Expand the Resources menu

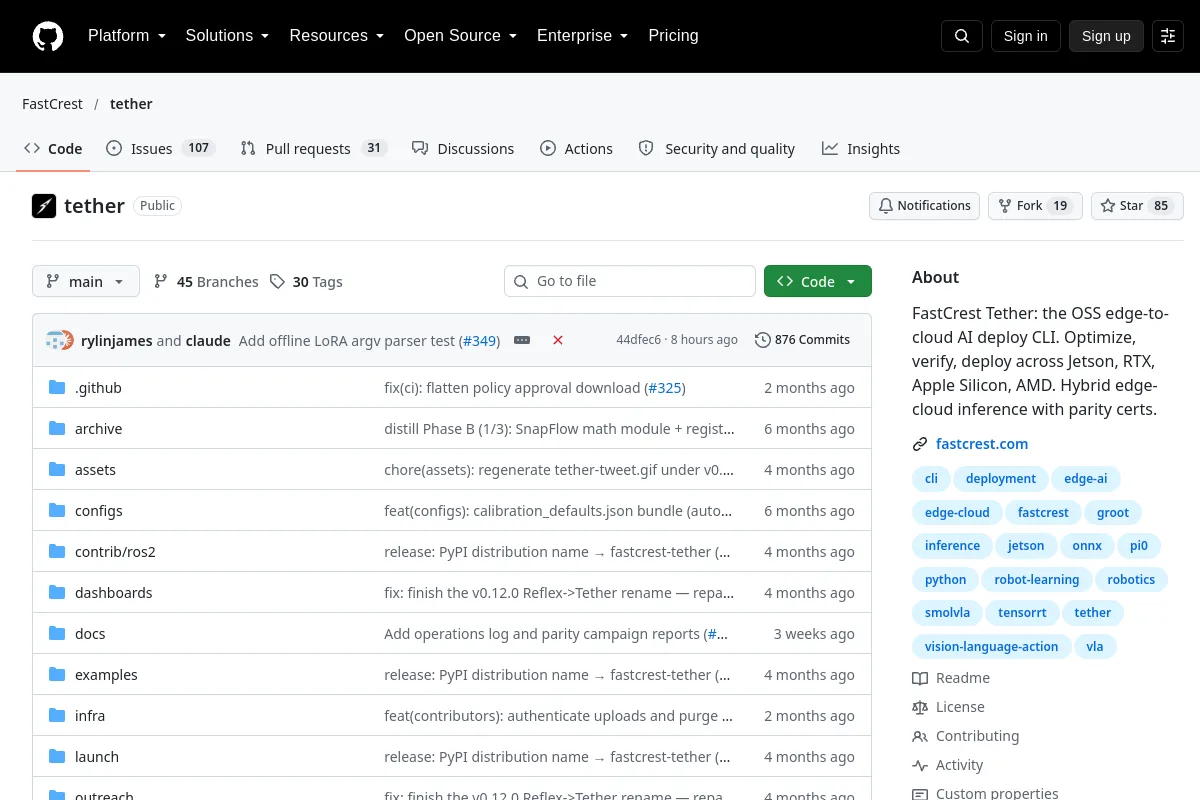(337, 36)
